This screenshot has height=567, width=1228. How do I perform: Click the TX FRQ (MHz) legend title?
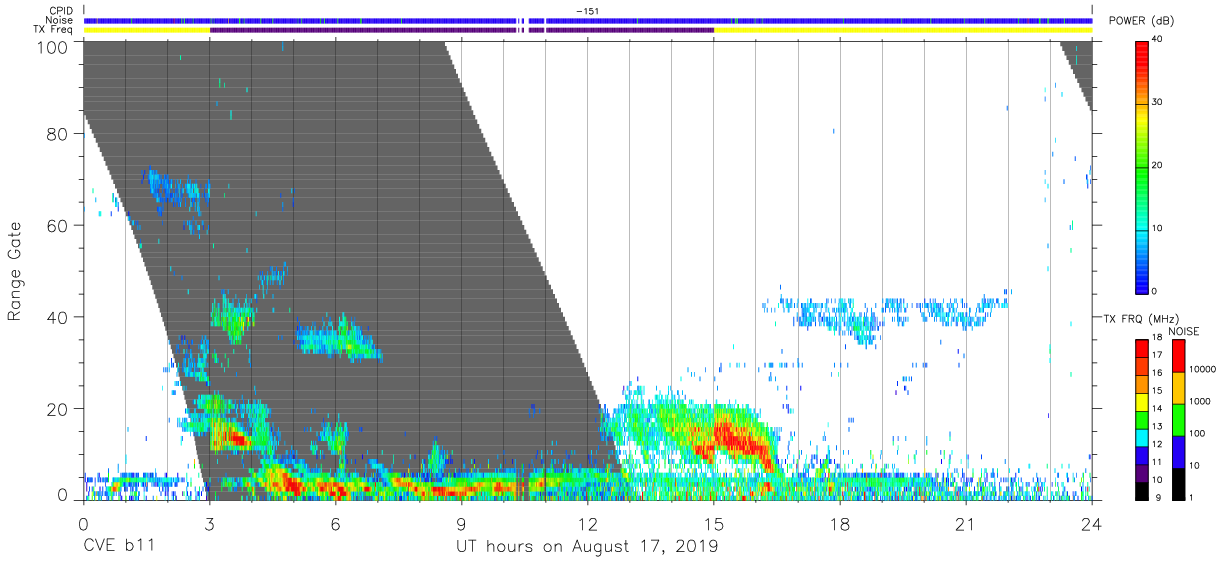coord(1139,319)
